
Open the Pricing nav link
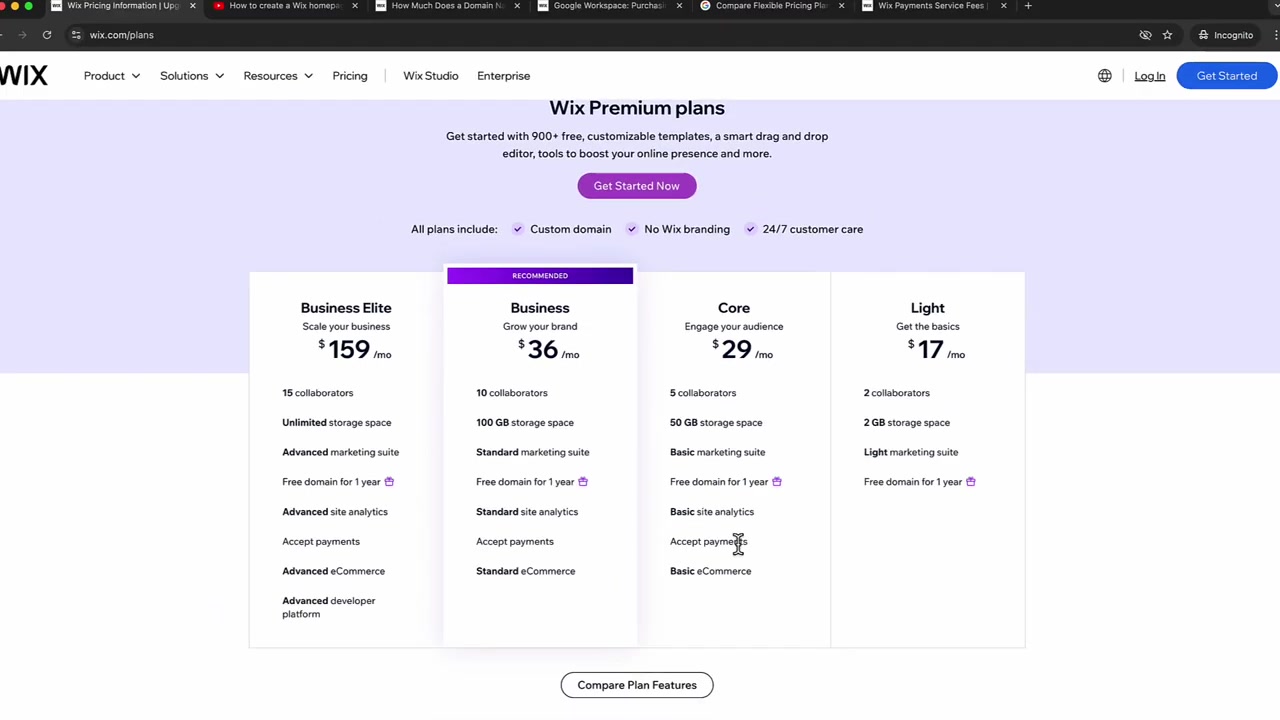tap(350, 76)
